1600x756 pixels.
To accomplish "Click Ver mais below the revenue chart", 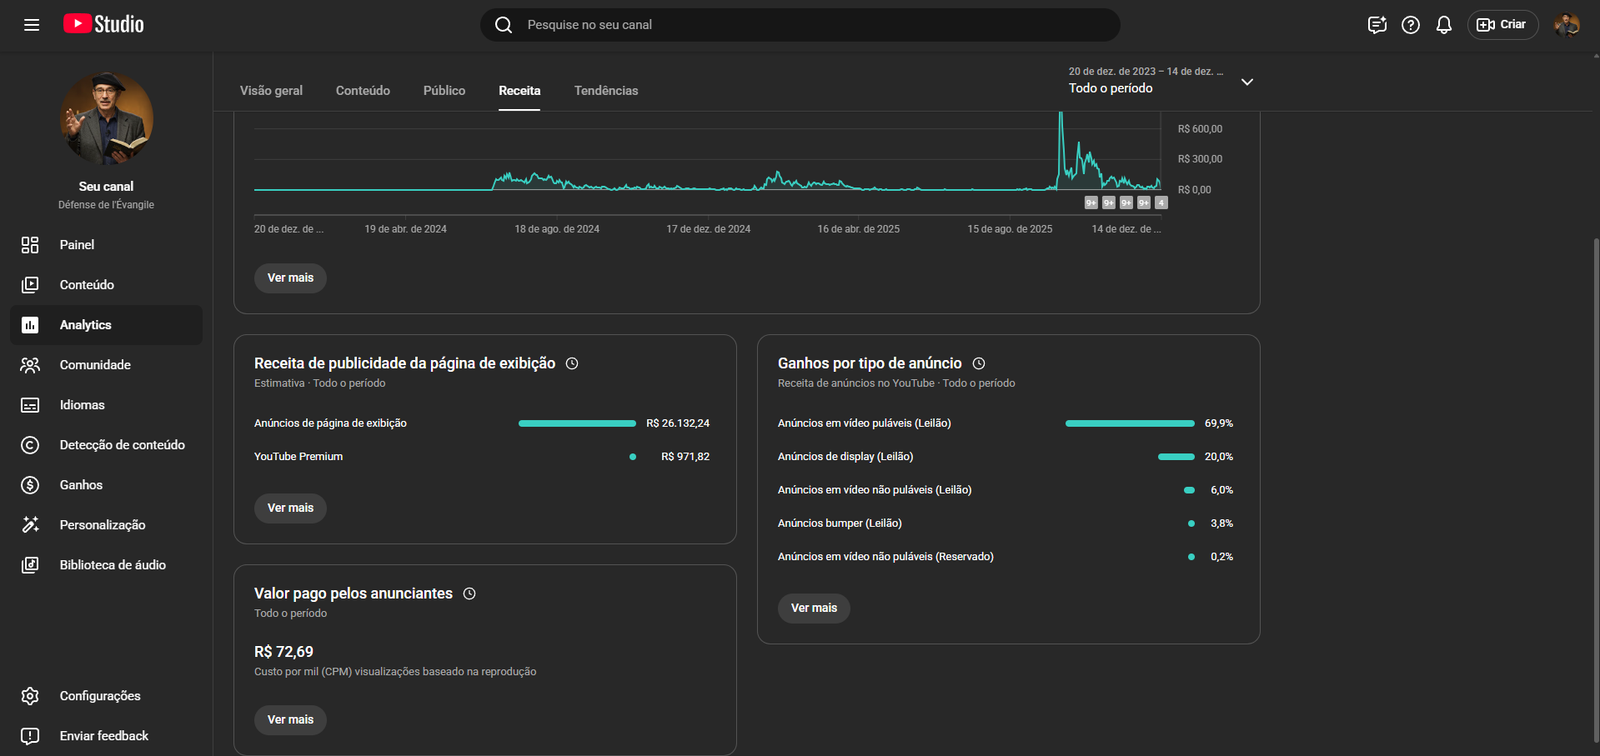I will pyautogui.click(x=290, y=278).
